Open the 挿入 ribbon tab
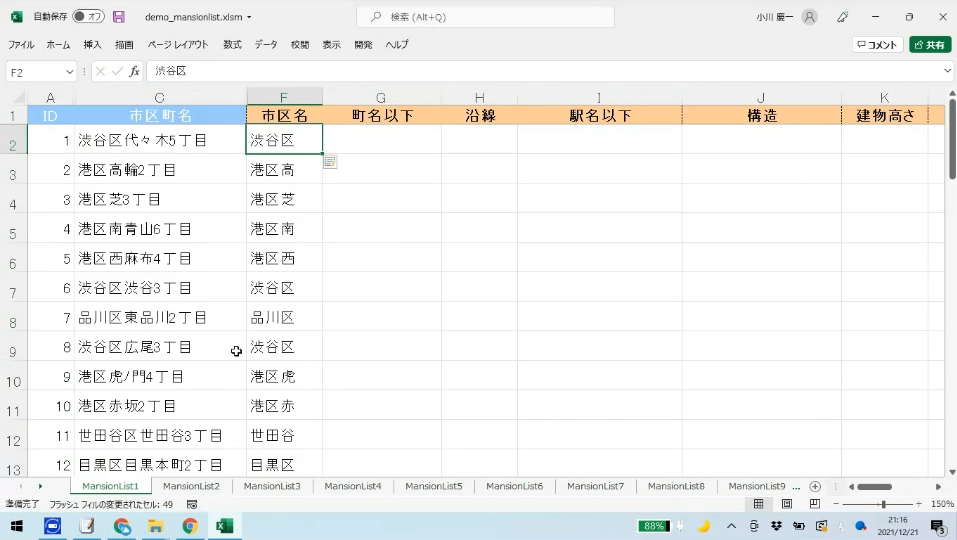 [92, 45]
